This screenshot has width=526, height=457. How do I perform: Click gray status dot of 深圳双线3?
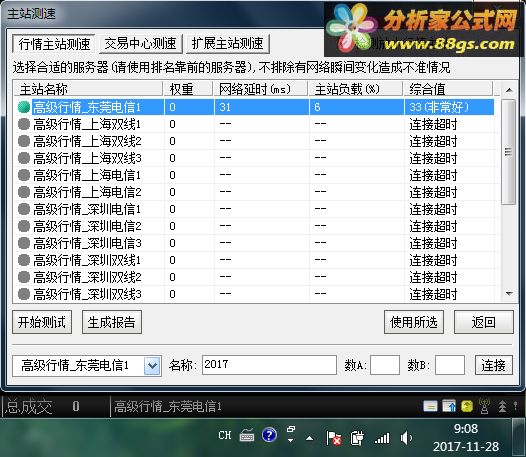coord(24,294)
